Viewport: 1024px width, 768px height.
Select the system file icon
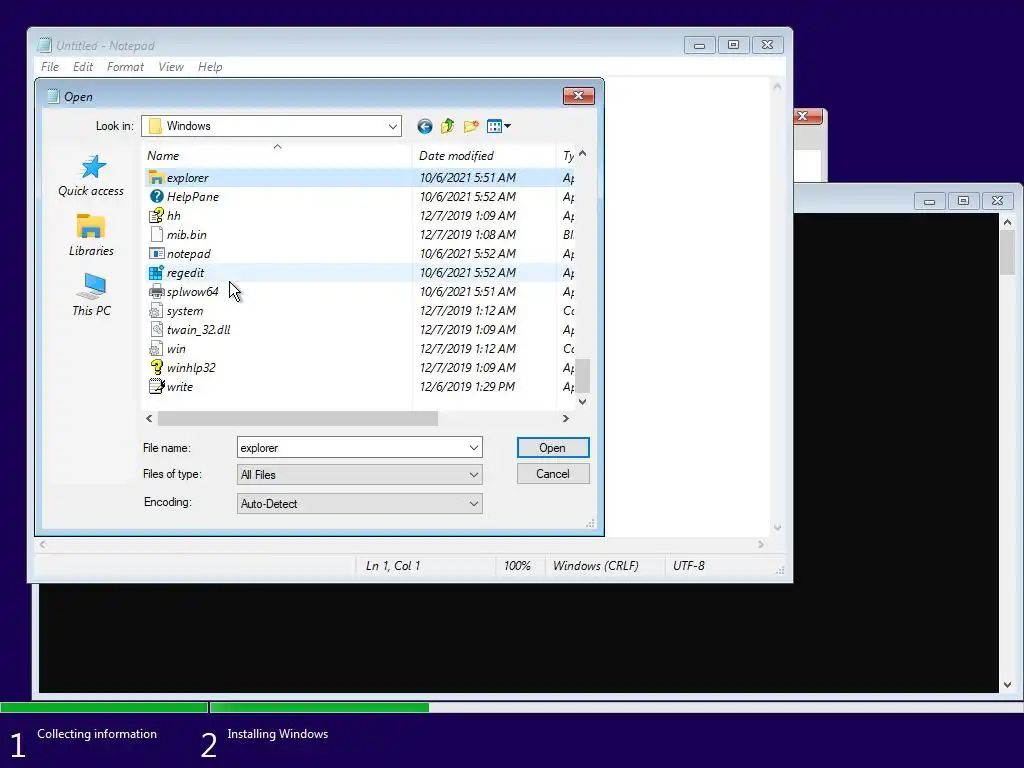[156, 311]
